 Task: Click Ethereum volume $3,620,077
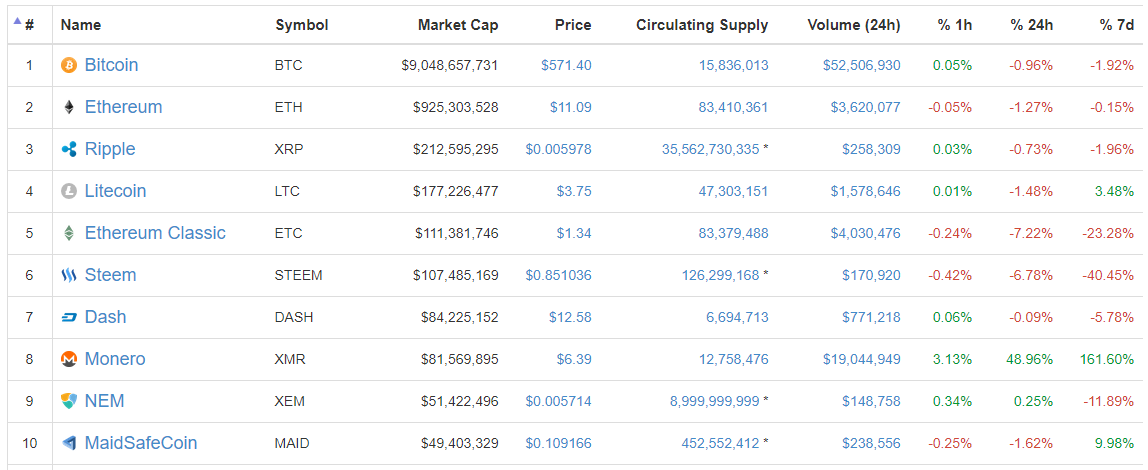[865, 108]
